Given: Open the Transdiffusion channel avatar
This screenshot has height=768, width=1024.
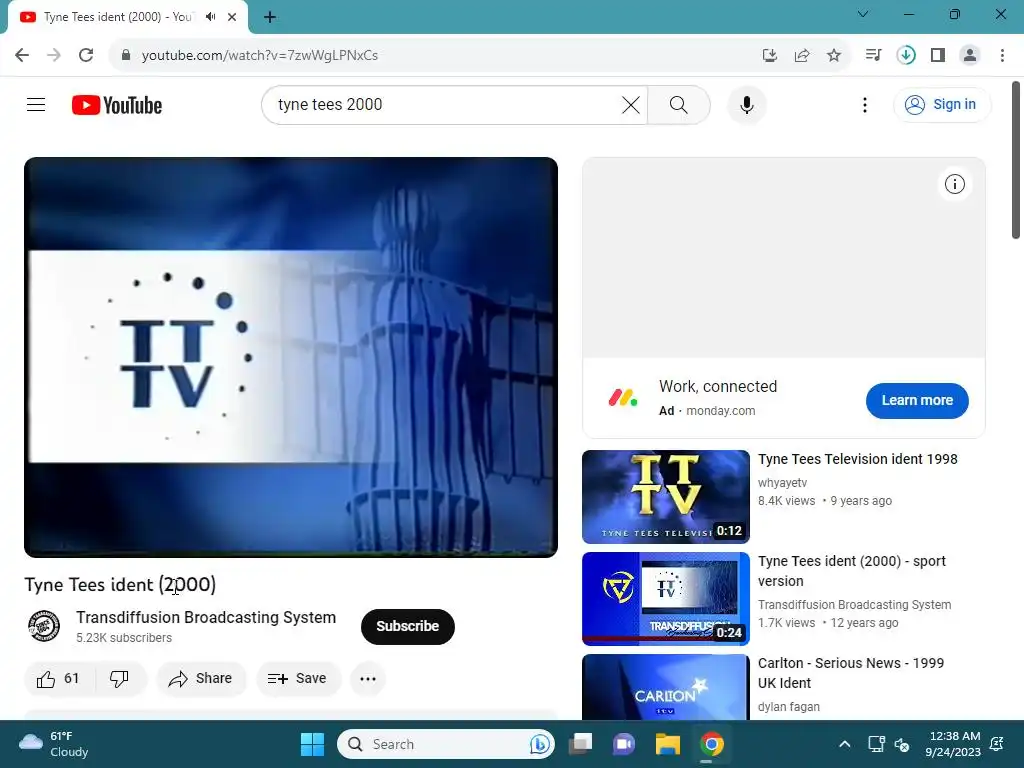Looking at the screenshot, I should (x=44, y=626).
